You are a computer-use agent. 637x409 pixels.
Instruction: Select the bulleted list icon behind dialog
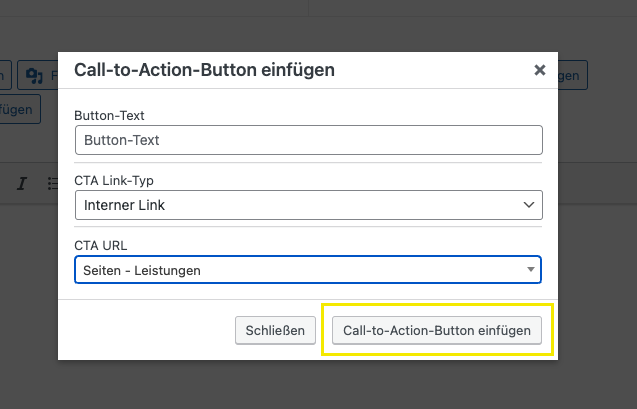(53, 184)
